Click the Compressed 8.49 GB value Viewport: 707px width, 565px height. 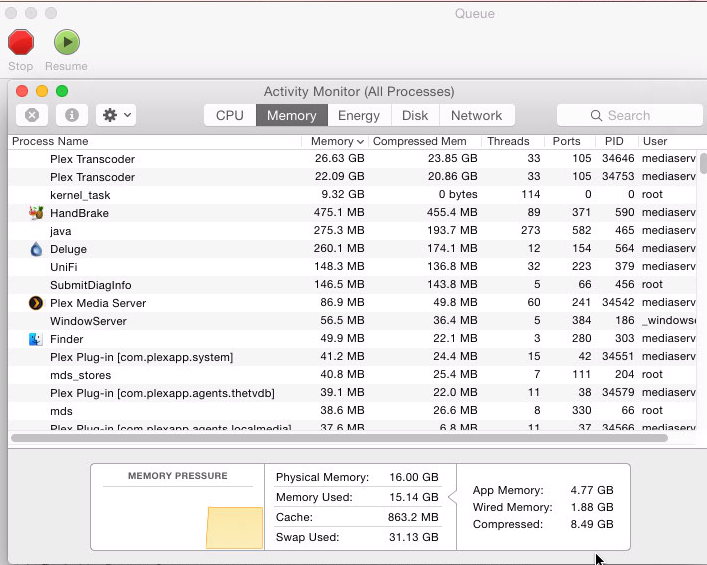click(x=592, y=524)
